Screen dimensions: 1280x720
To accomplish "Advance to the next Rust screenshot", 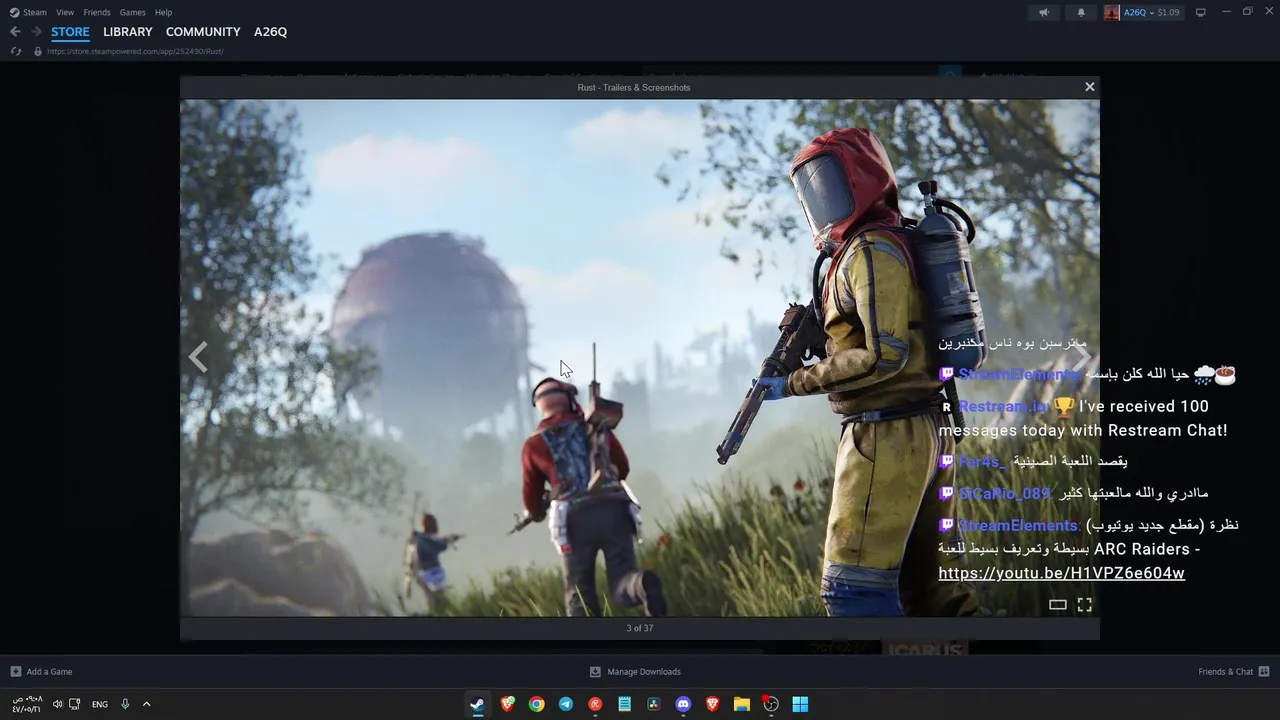I will [x=1081, y=357].
